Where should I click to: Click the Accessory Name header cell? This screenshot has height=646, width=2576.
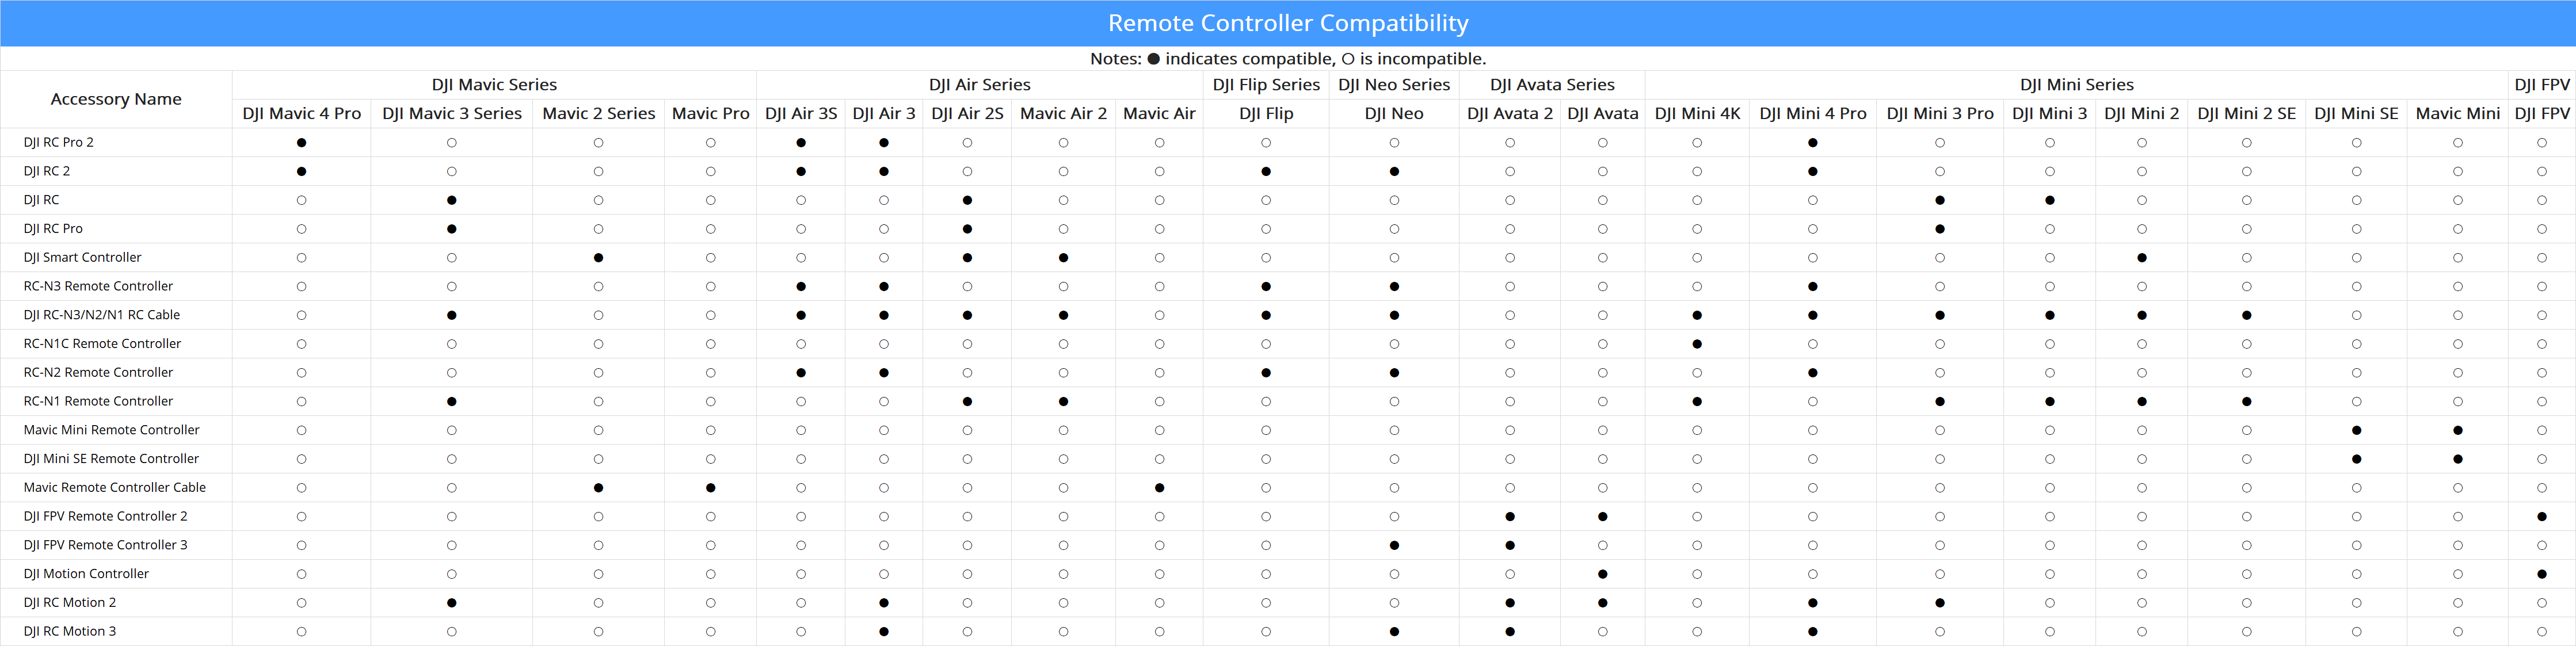[x=116, y=99]
